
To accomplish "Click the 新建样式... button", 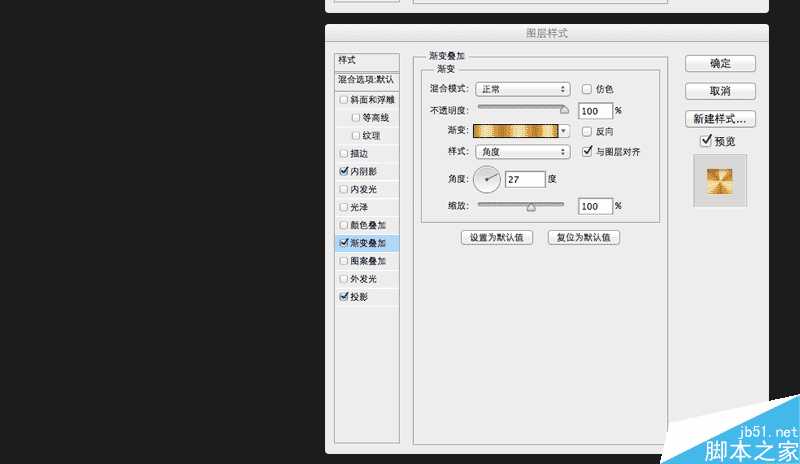I will 720,119.
